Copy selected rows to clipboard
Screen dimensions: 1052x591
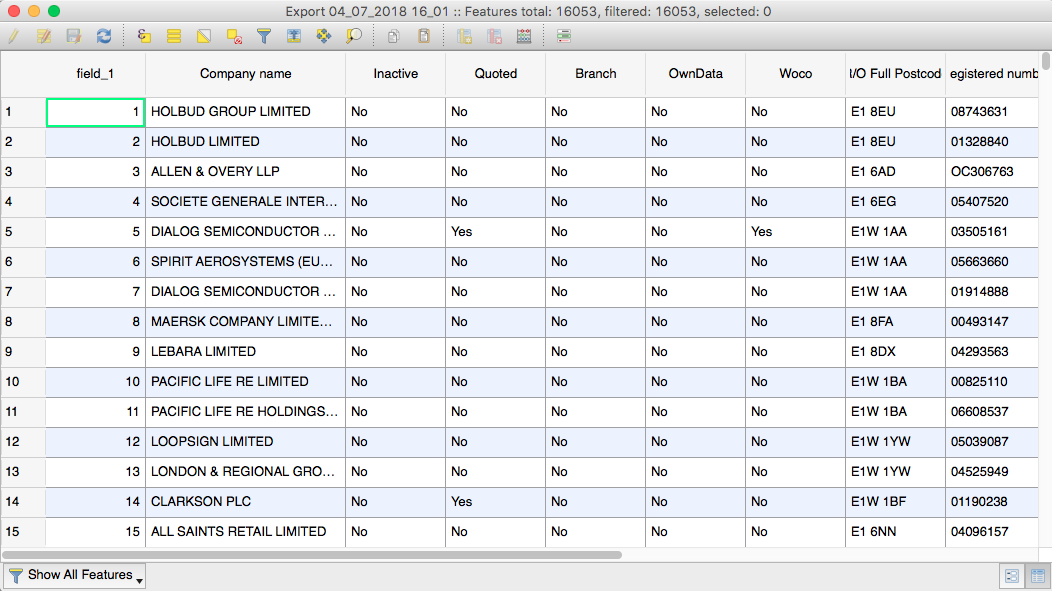tap(394, 36)
